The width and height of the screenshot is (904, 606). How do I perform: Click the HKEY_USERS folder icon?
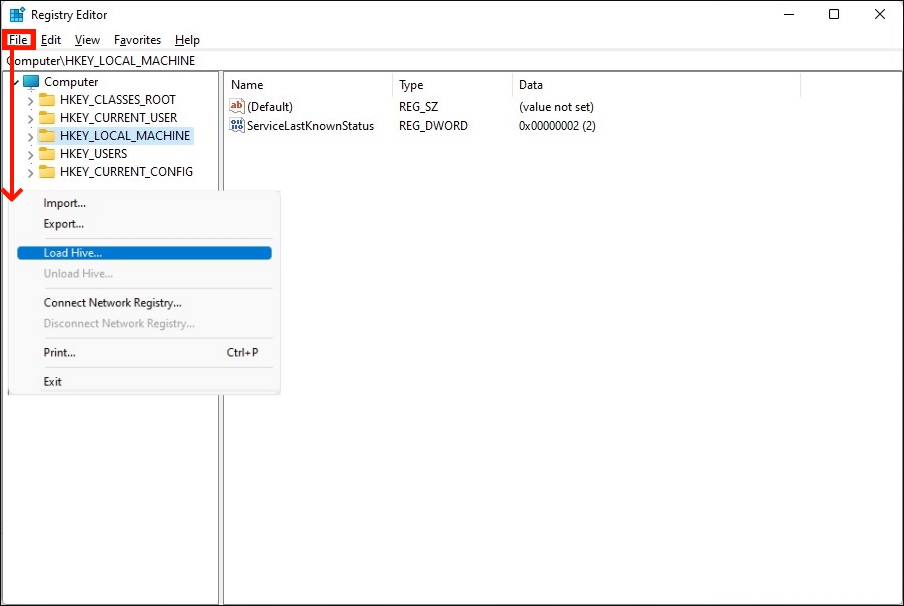[47, 154]
